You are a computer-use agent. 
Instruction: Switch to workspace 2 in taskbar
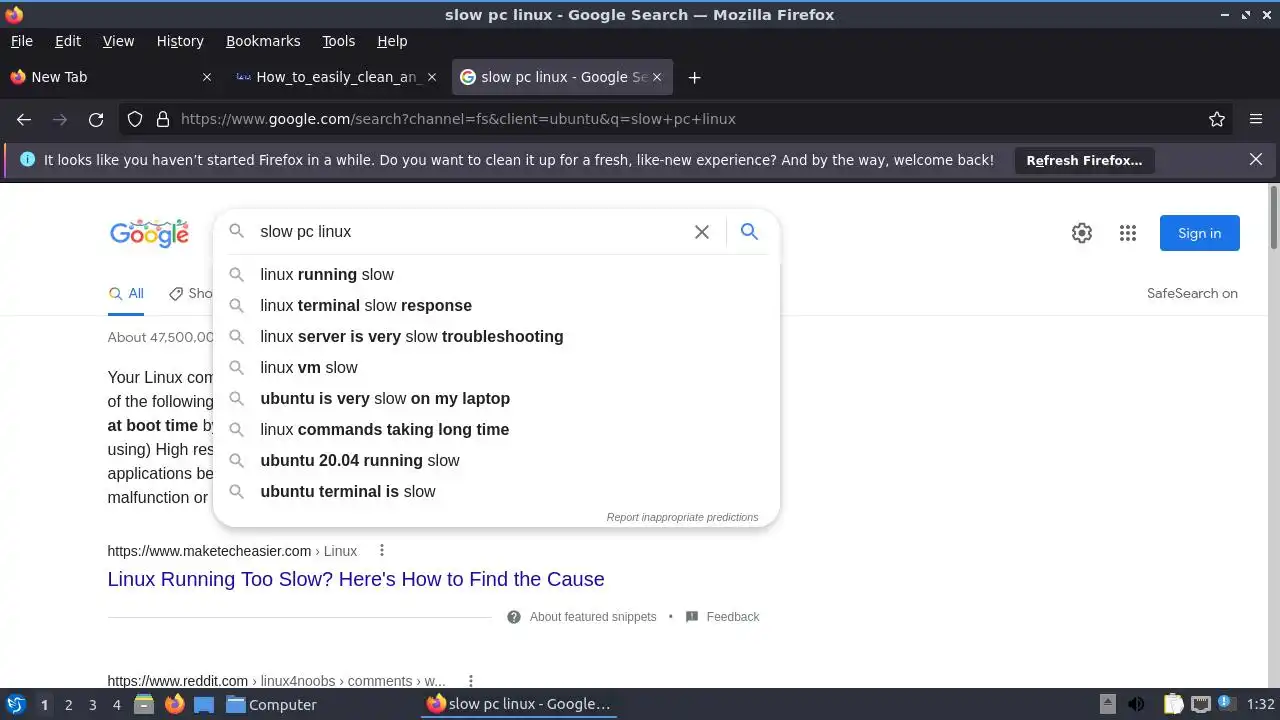tap(68, 705)
